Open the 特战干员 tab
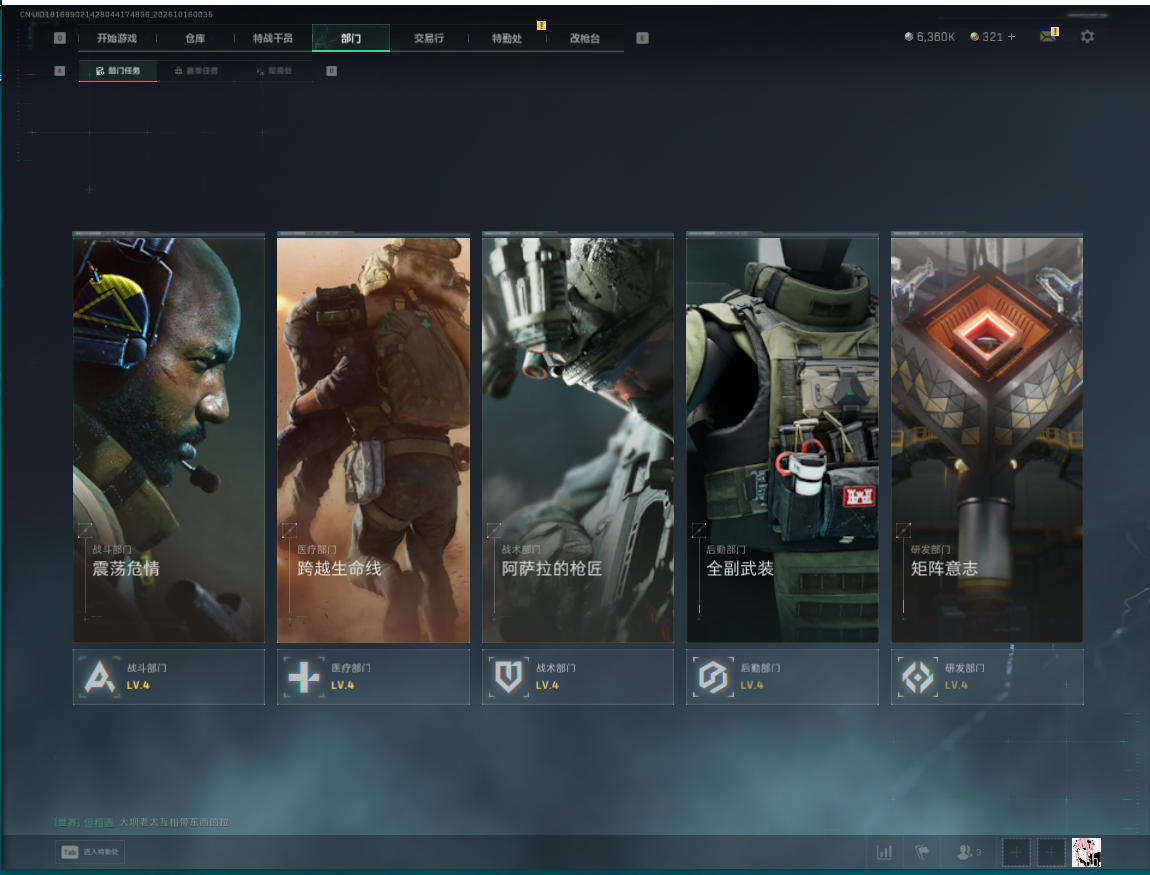This screenshot has width=1150, height=875. click(x=273, y=38)
